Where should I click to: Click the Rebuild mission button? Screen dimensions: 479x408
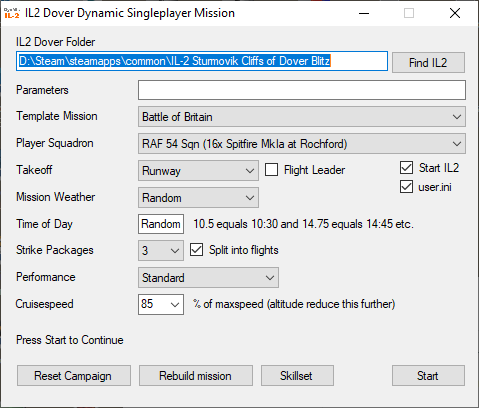click(x=196, y=376)
